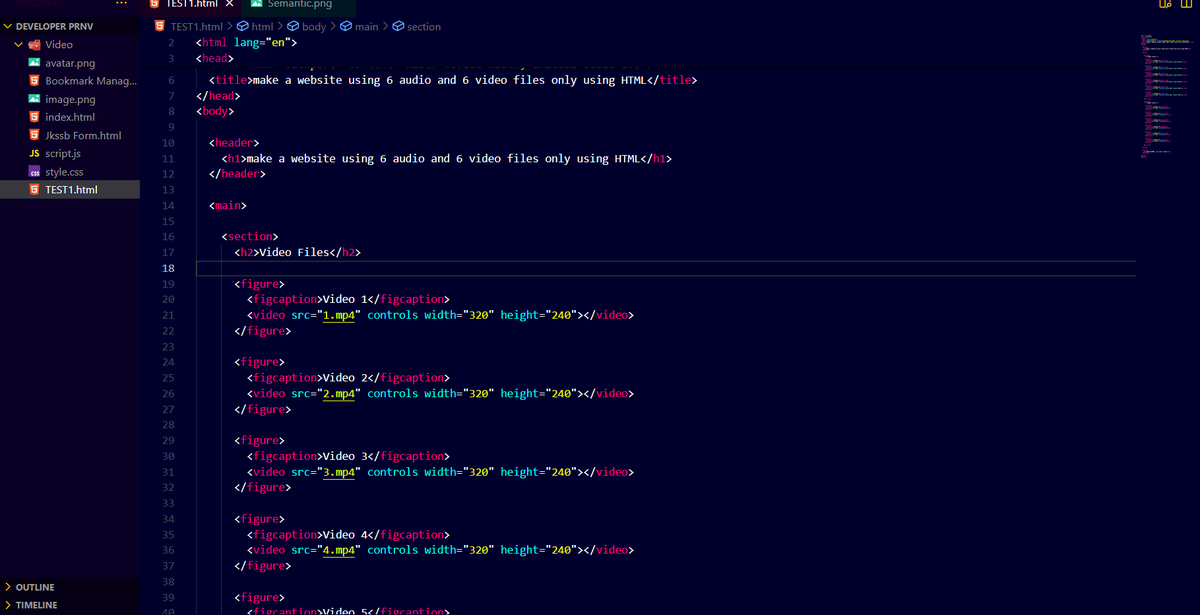Expand the OUTLINE panel

pos(70,587)
